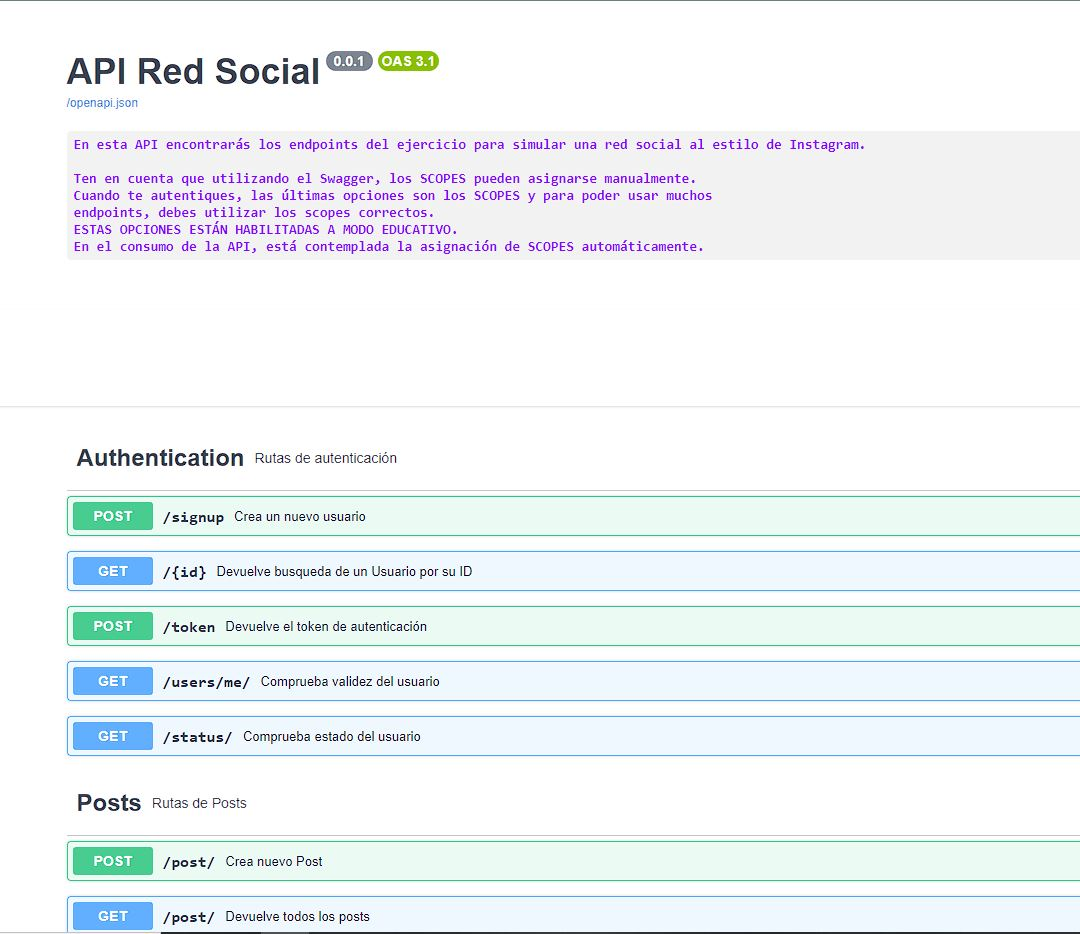
Task: Click 'ESTAS OPCIONES ESTÁN HABILITADAS' description line
Action: 266,229
